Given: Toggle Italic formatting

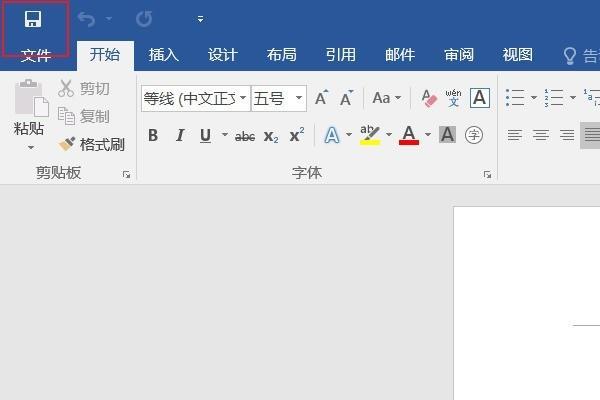Looking at the screenshot, I should tap(179, 135).
